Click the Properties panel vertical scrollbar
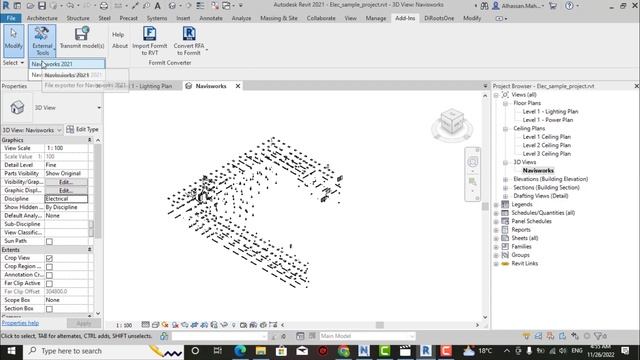 98,191
